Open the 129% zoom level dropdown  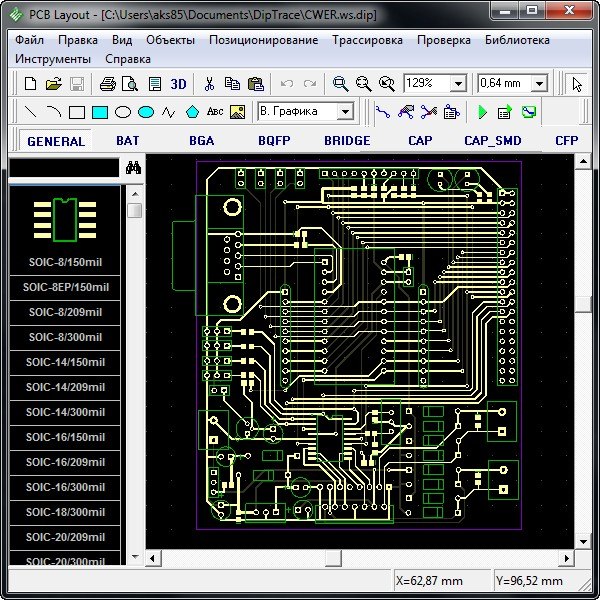[x=459, y=84]
